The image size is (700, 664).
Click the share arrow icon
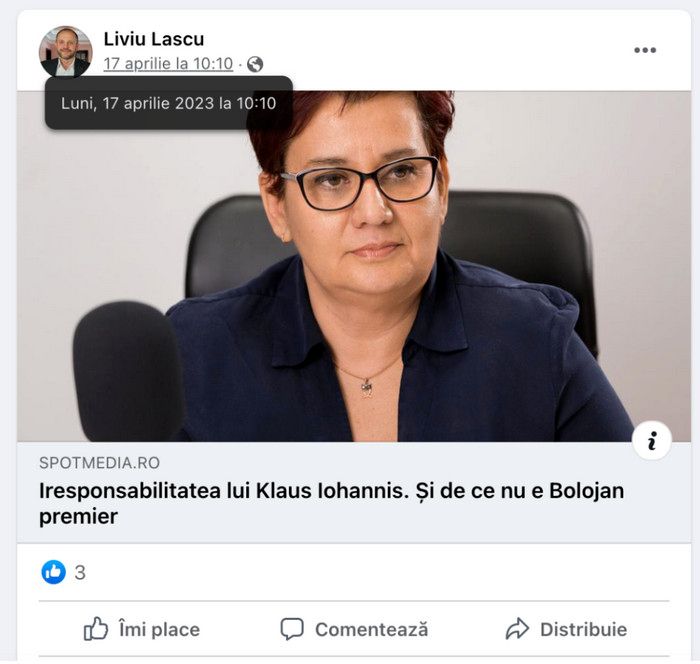pyautogui.click(x=517, y=629)
